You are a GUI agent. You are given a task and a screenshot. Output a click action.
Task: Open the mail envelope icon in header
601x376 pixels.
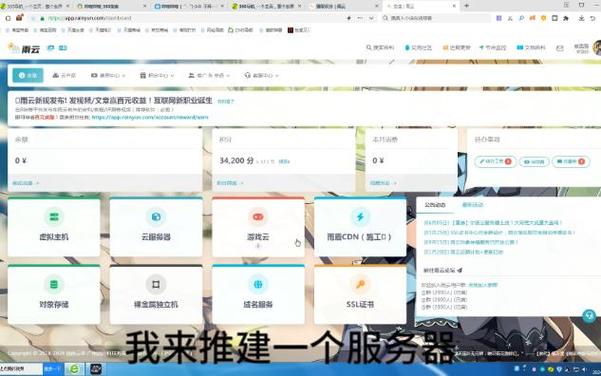560,48
